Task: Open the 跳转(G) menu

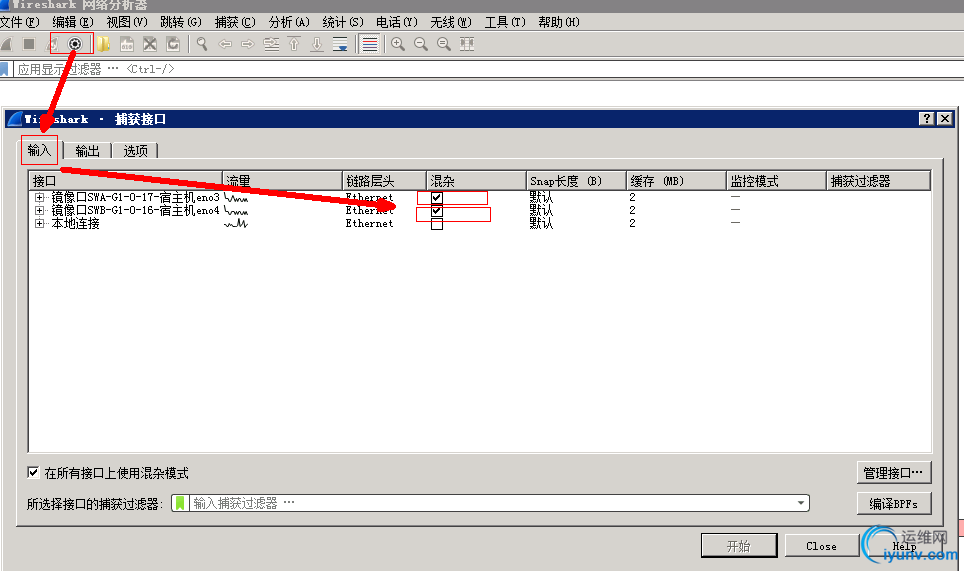Action: [x=181, y=22]
